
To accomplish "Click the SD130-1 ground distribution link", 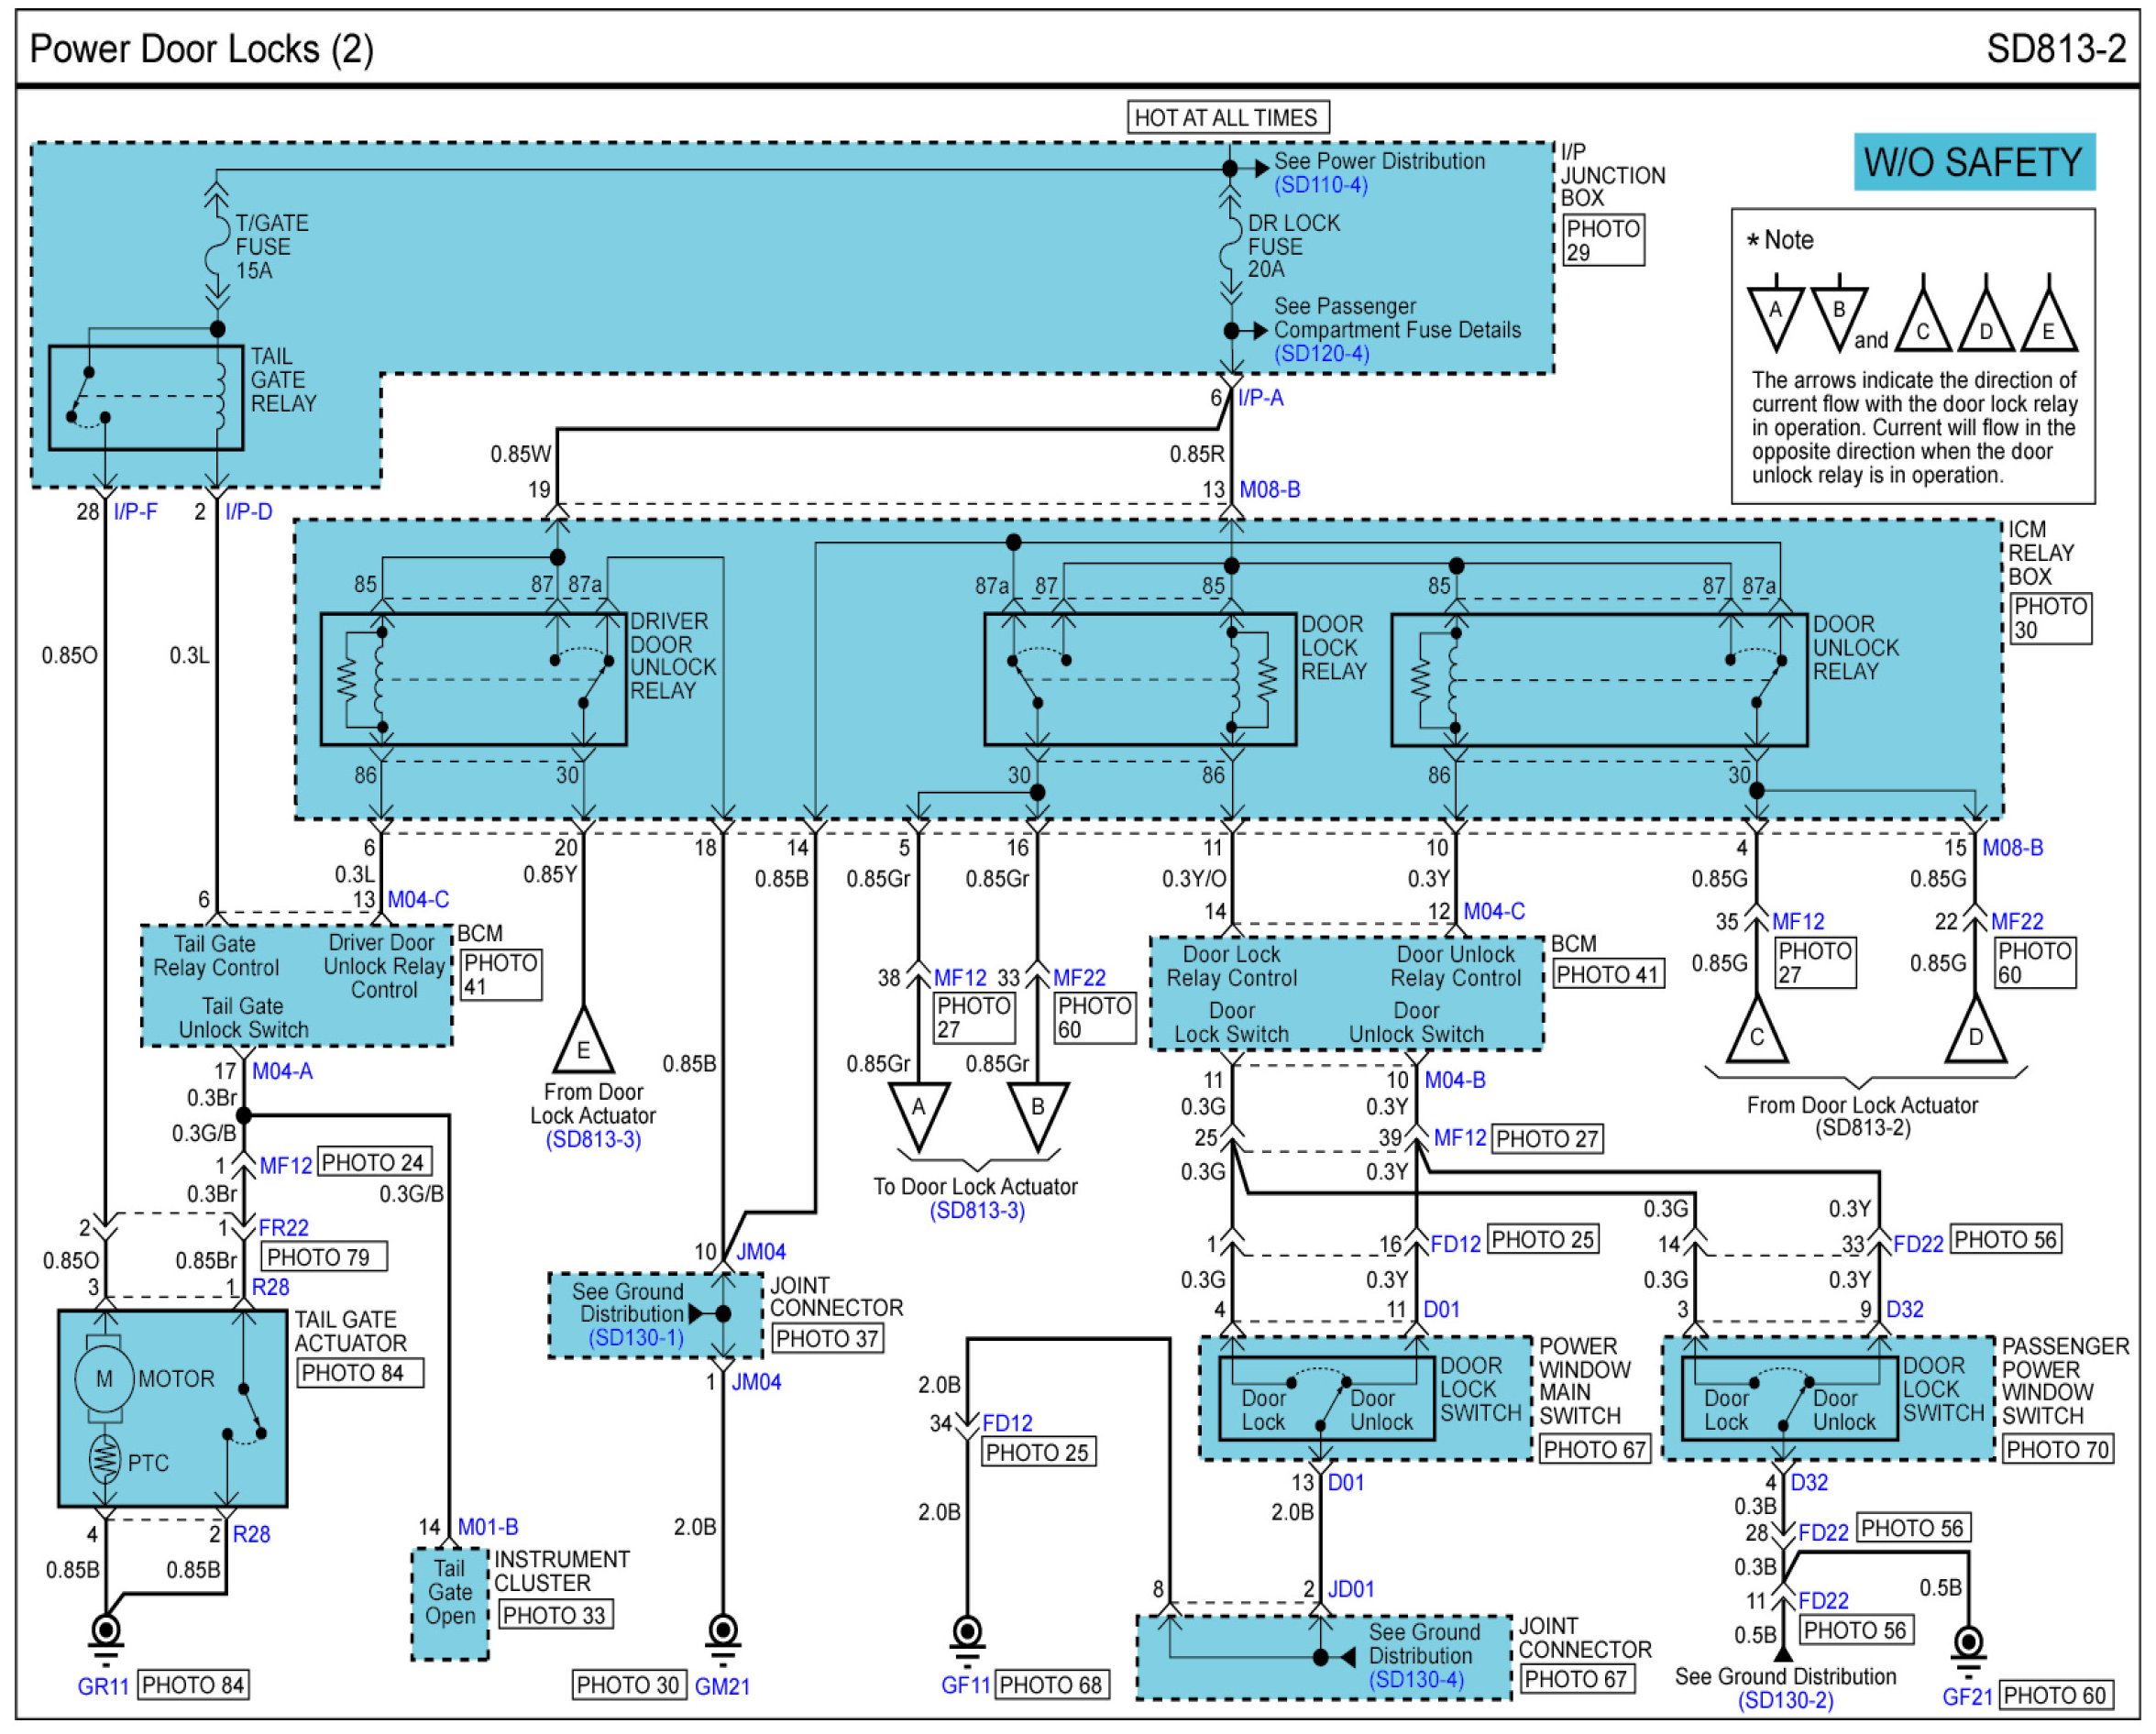I will tap(635, 1338).
